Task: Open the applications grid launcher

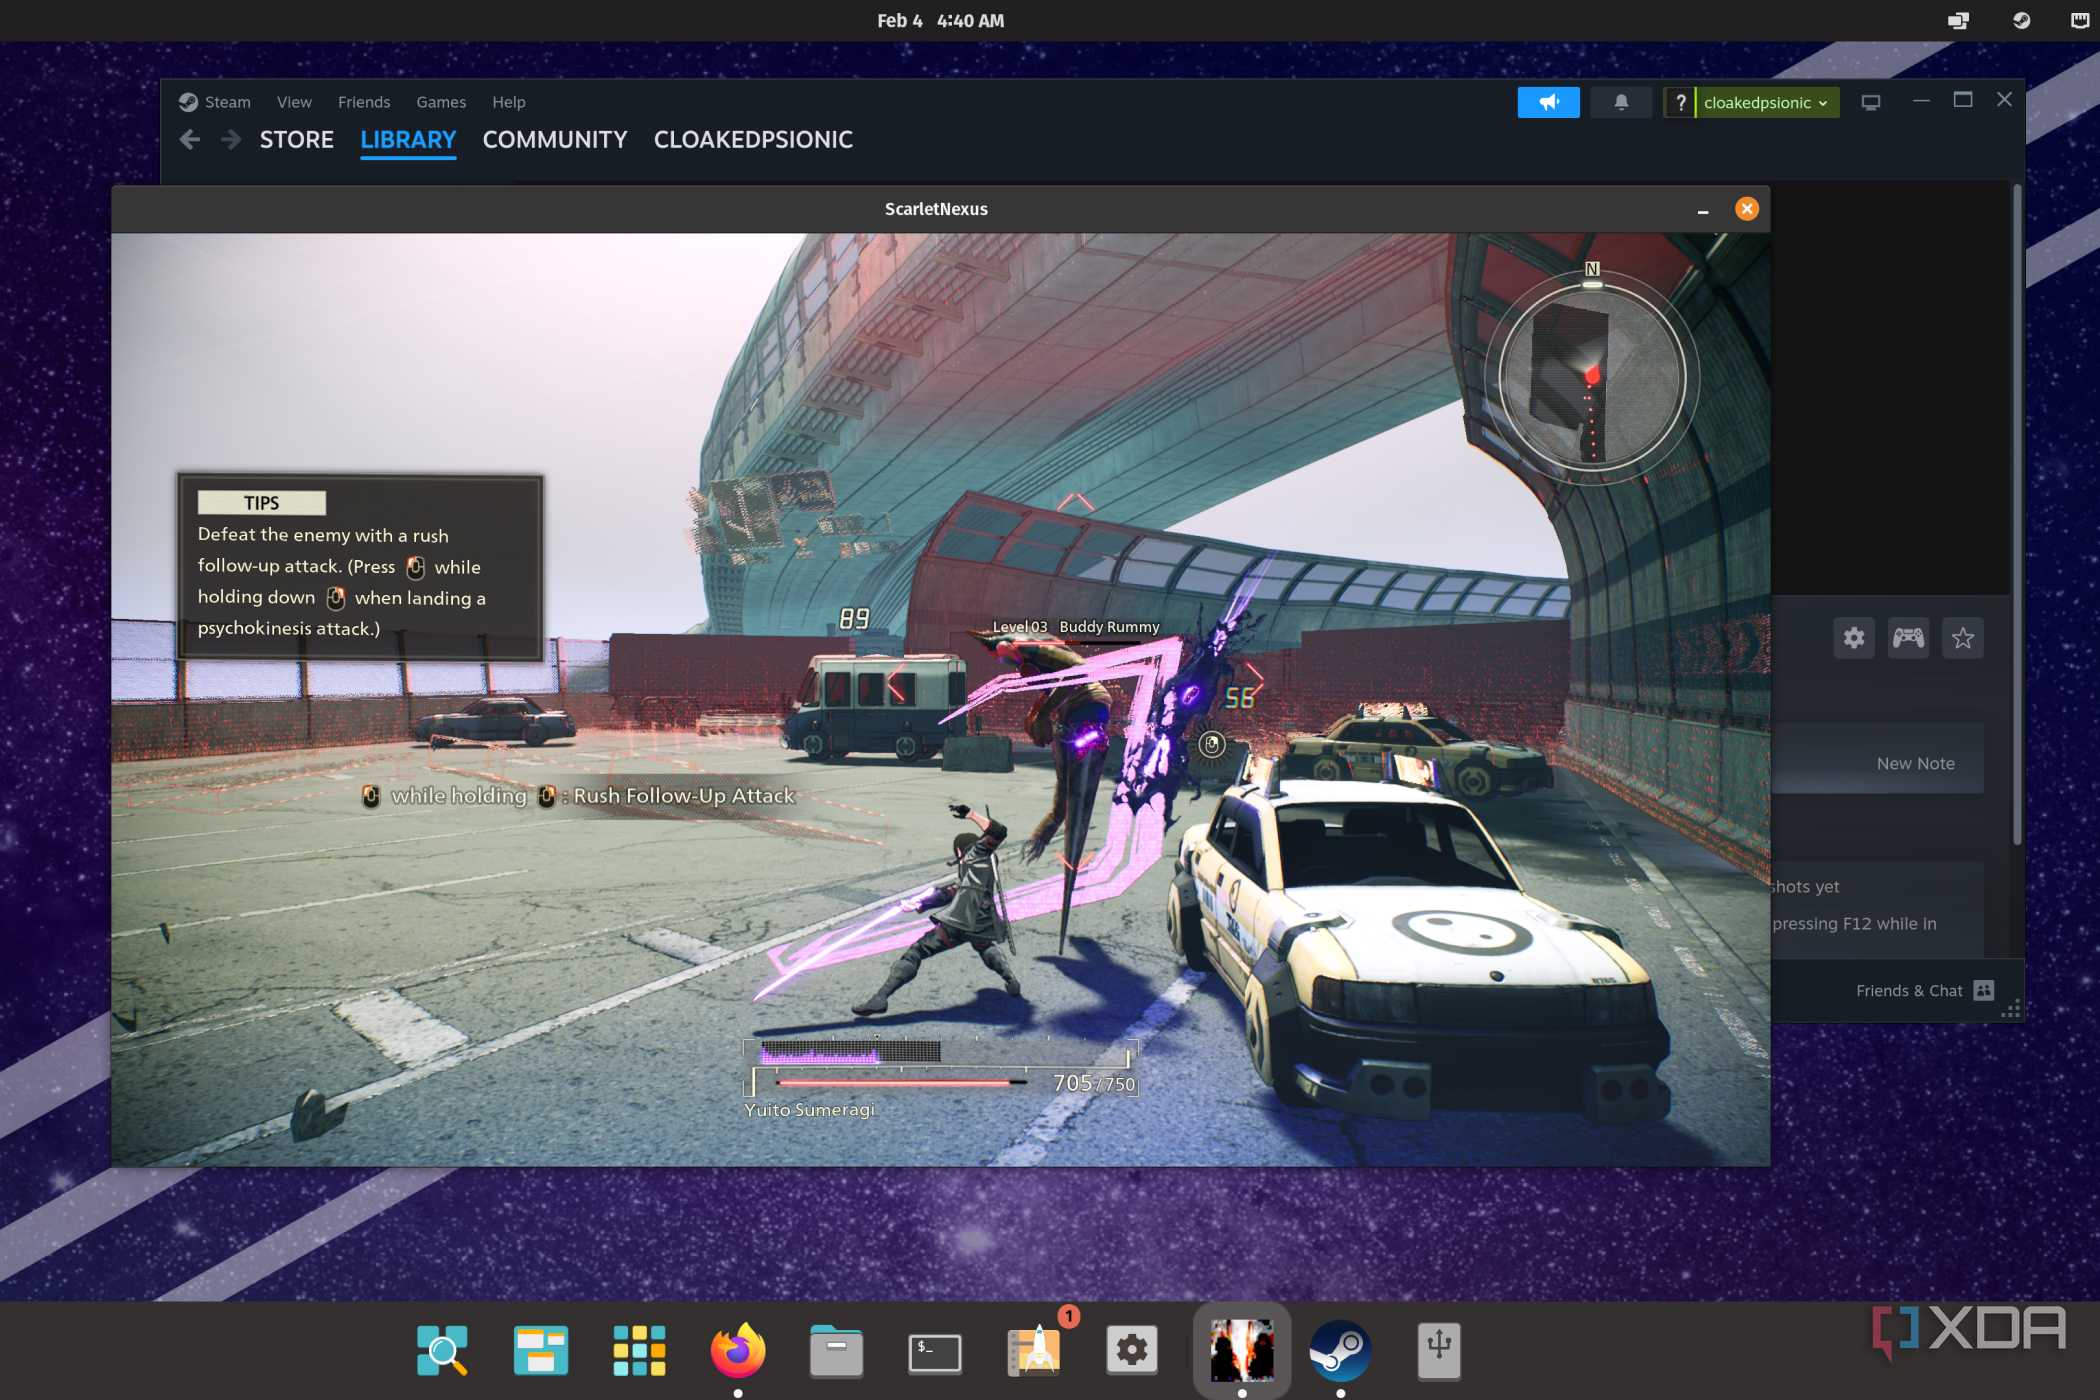Action: coord(639,1351)
